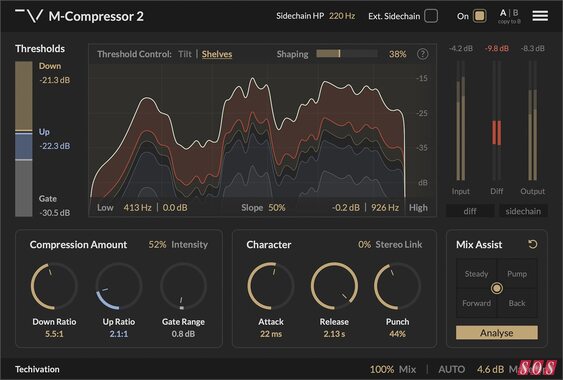Open the threshold control help question mark
Viewport: 563px width, 380px height.
tap(423, 54)
